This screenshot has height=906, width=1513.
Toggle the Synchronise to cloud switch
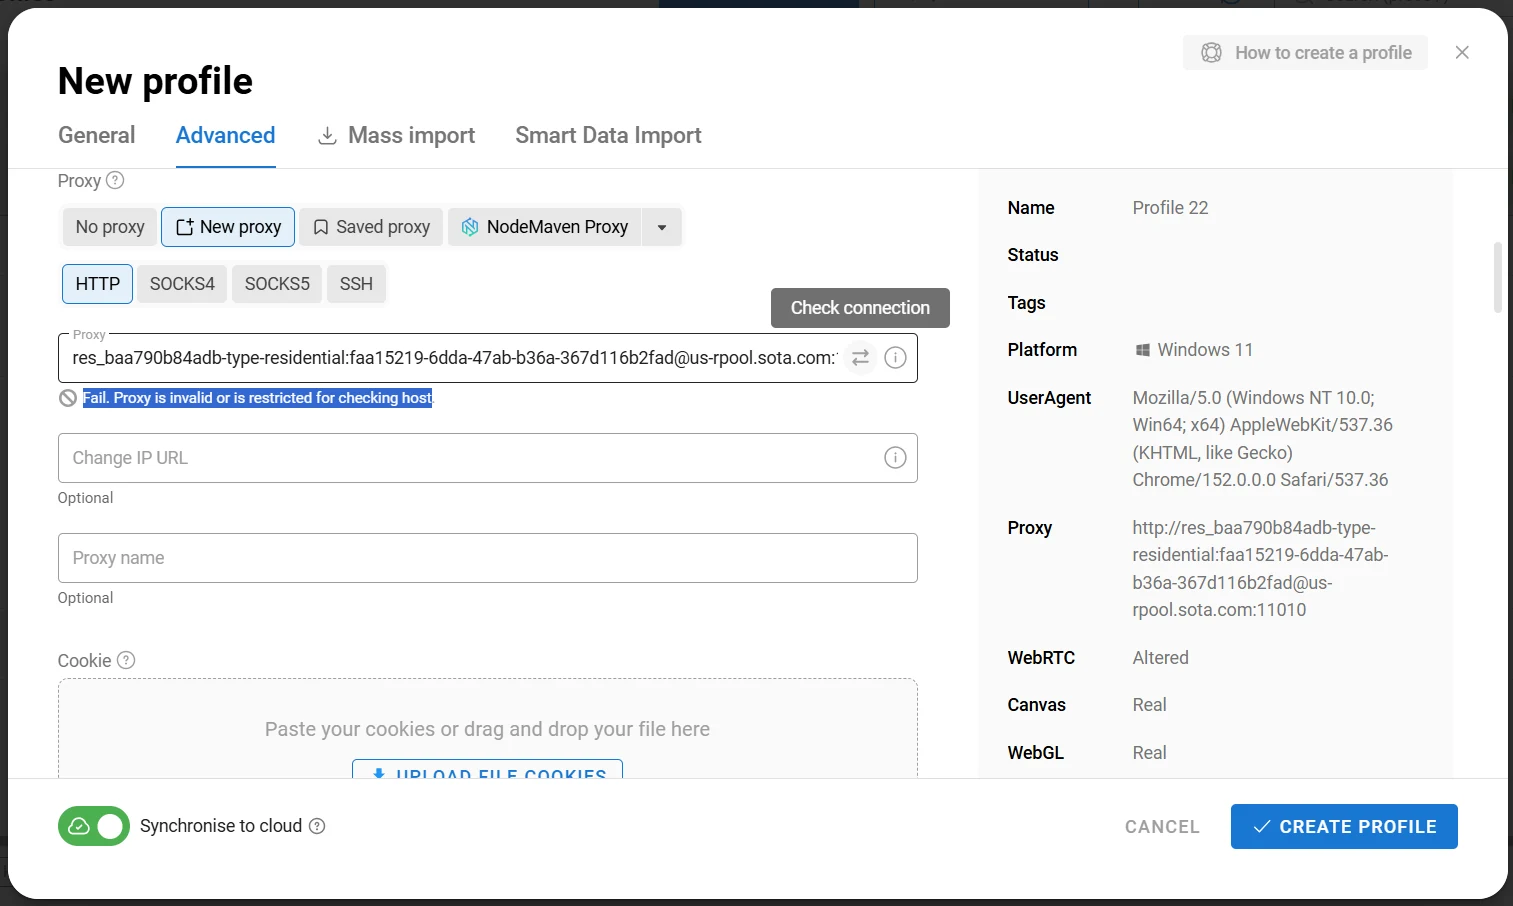tap(94, 826)
